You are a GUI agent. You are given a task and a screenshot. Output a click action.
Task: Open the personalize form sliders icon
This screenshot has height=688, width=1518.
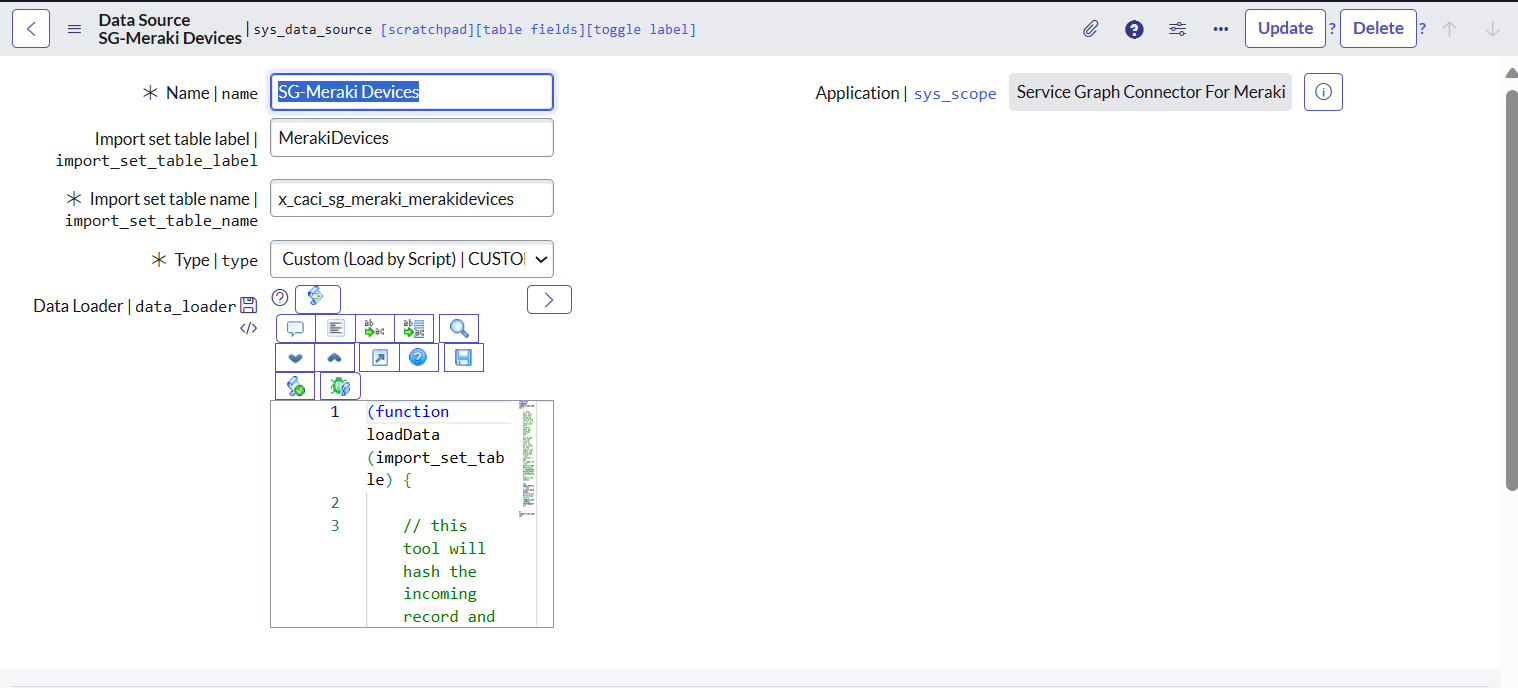pos(1177,29)
